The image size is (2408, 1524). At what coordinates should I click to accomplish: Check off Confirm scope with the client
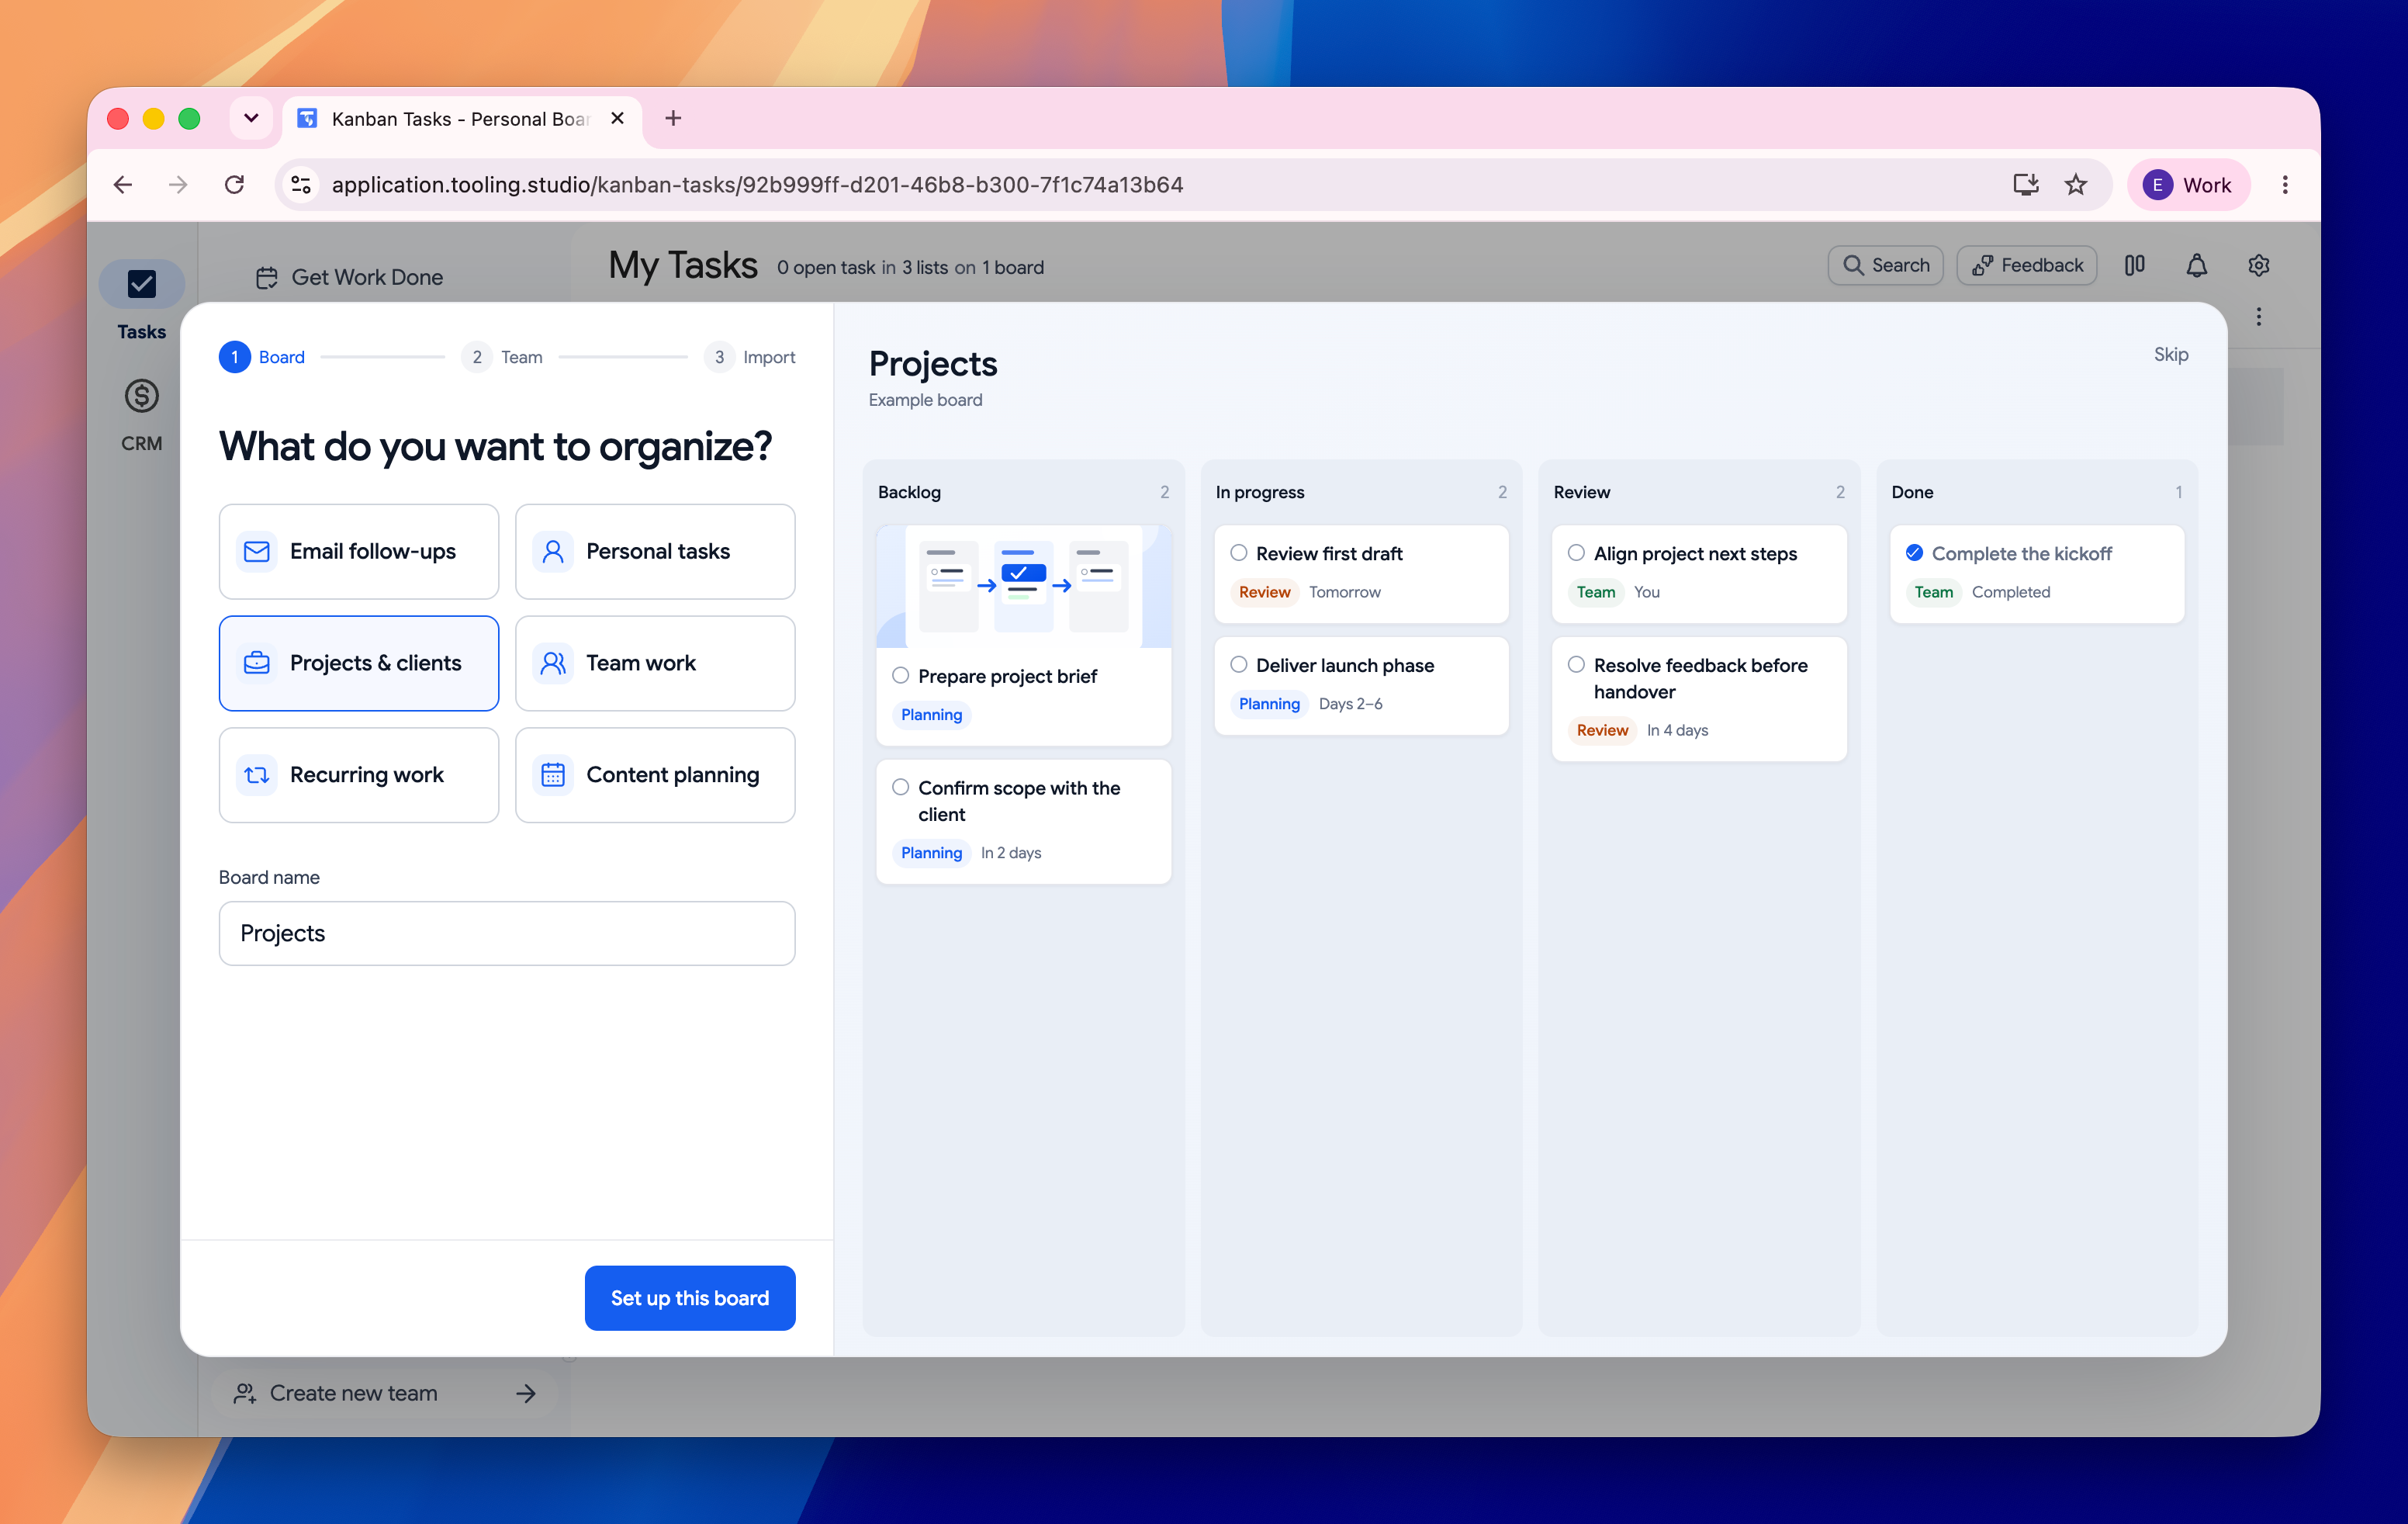point(900,787)
